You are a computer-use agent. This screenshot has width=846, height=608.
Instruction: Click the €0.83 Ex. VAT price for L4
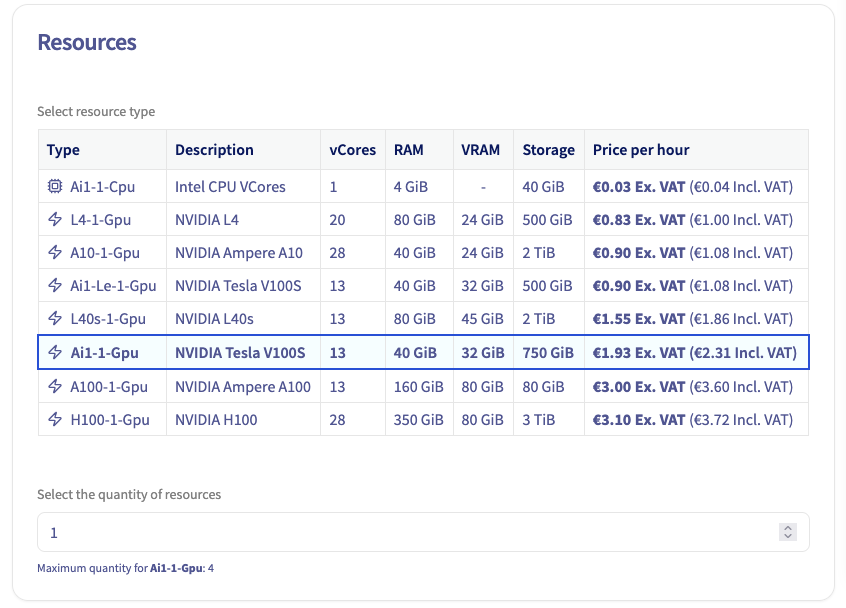[x=638, y=220]
